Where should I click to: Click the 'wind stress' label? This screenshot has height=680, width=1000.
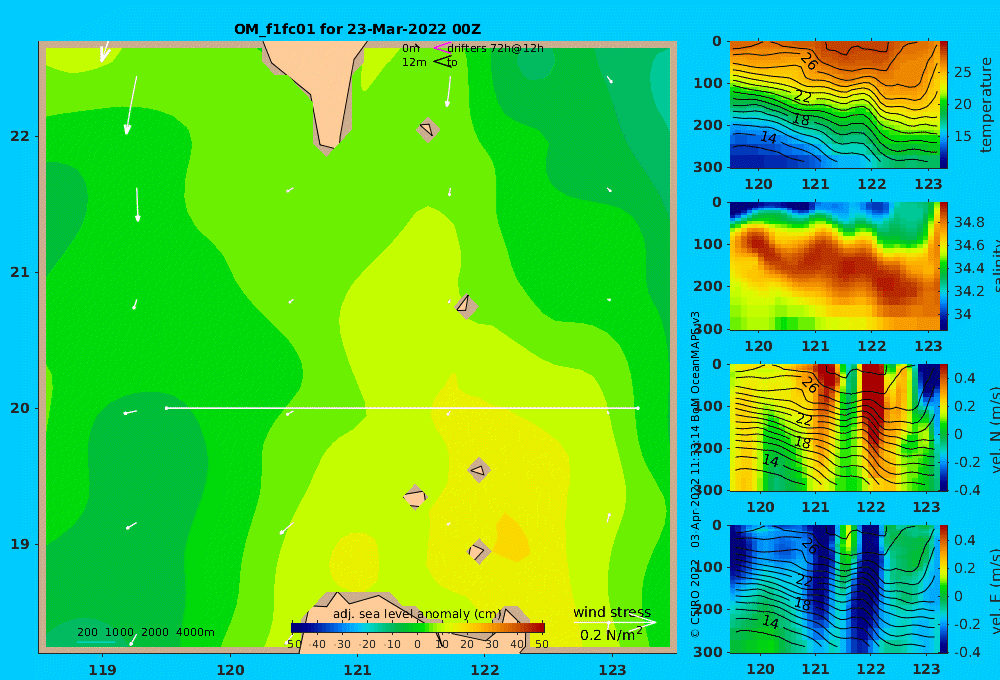pyautogui.click(x=612, y=612)
